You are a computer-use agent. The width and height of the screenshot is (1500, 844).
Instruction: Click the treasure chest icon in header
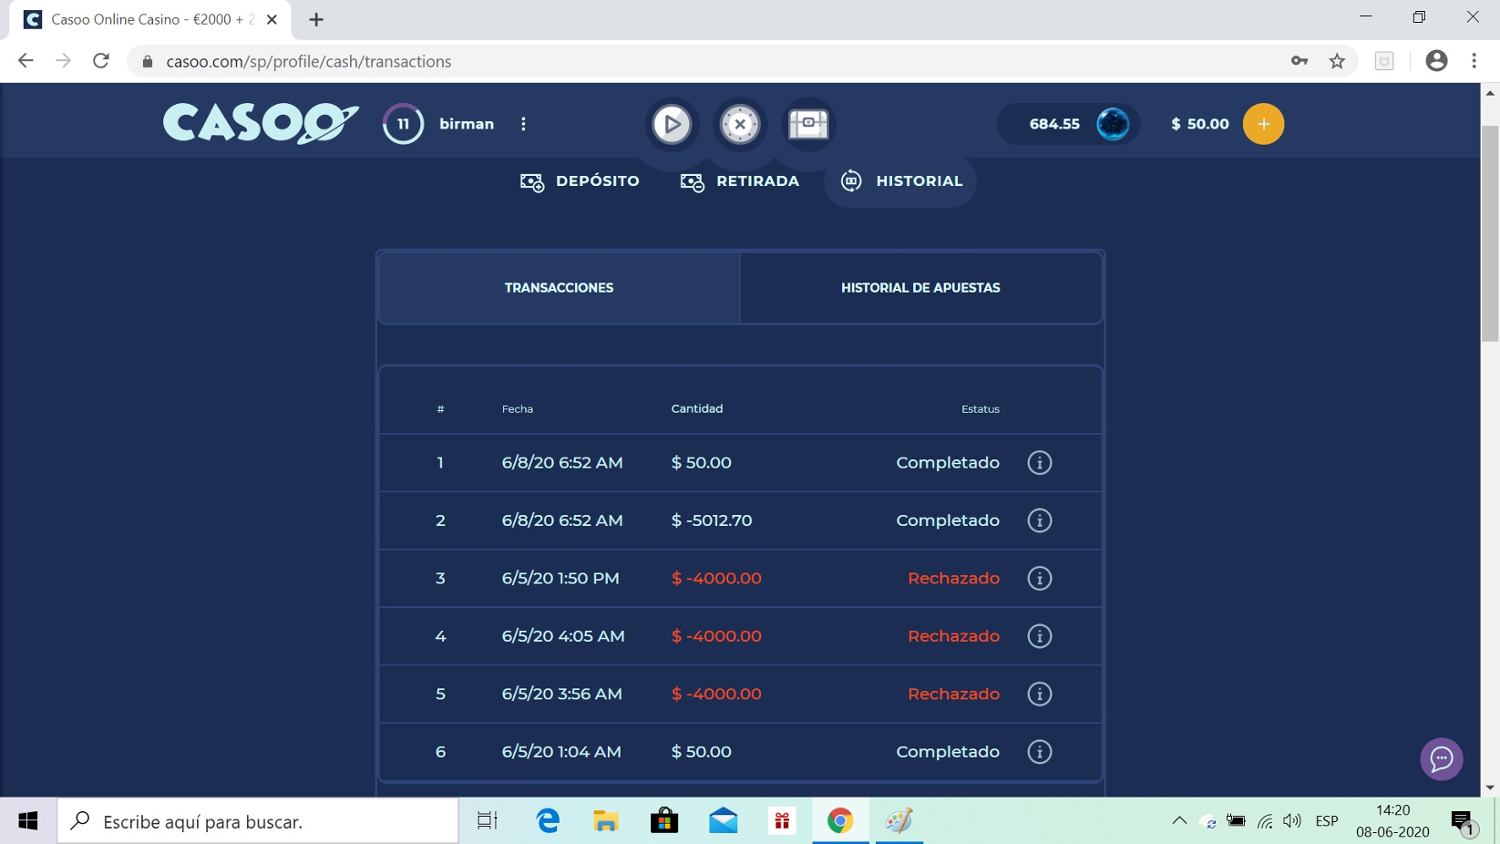tap(808, 124)
